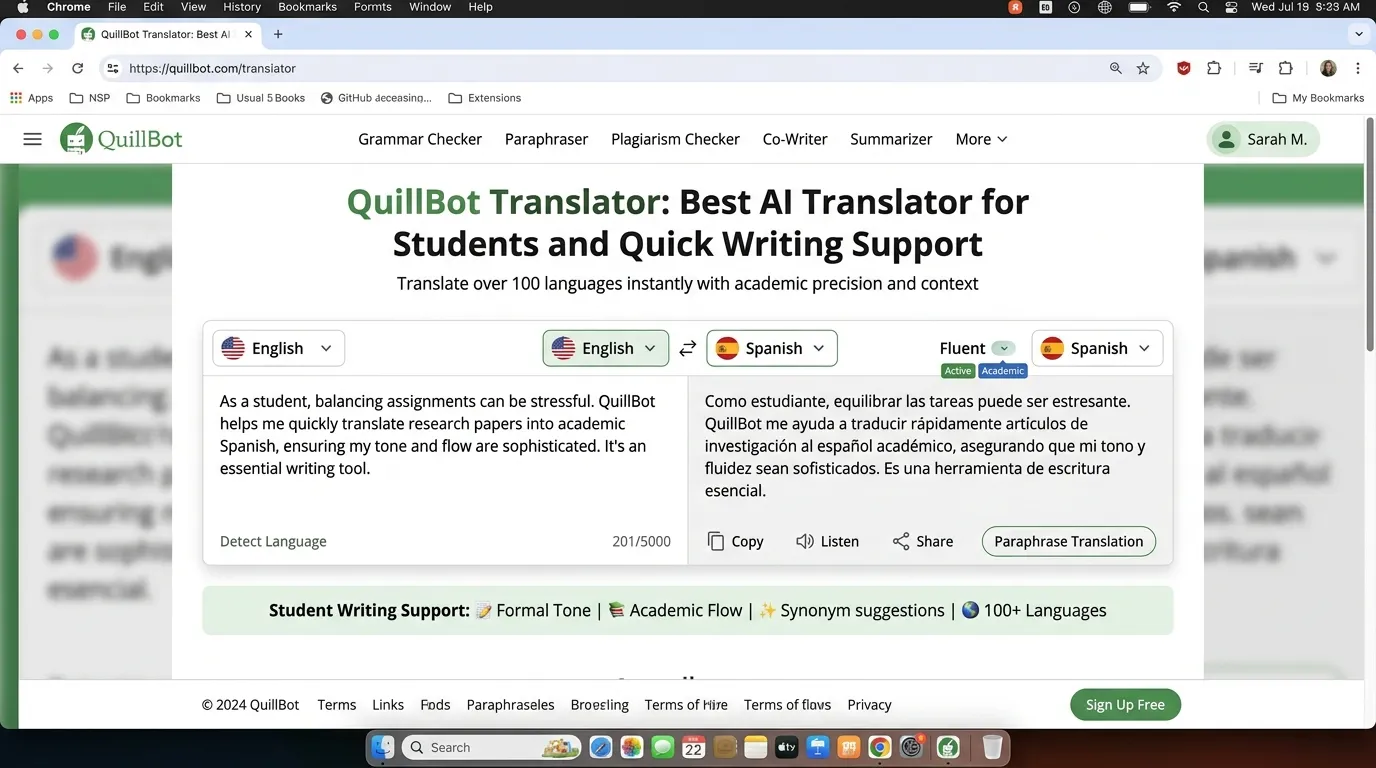Open the Privacy footer link

tap(869, 704)
